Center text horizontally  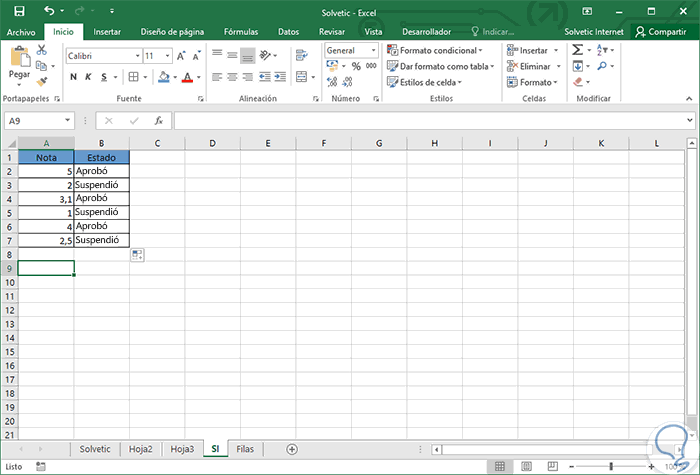point(232,77)
